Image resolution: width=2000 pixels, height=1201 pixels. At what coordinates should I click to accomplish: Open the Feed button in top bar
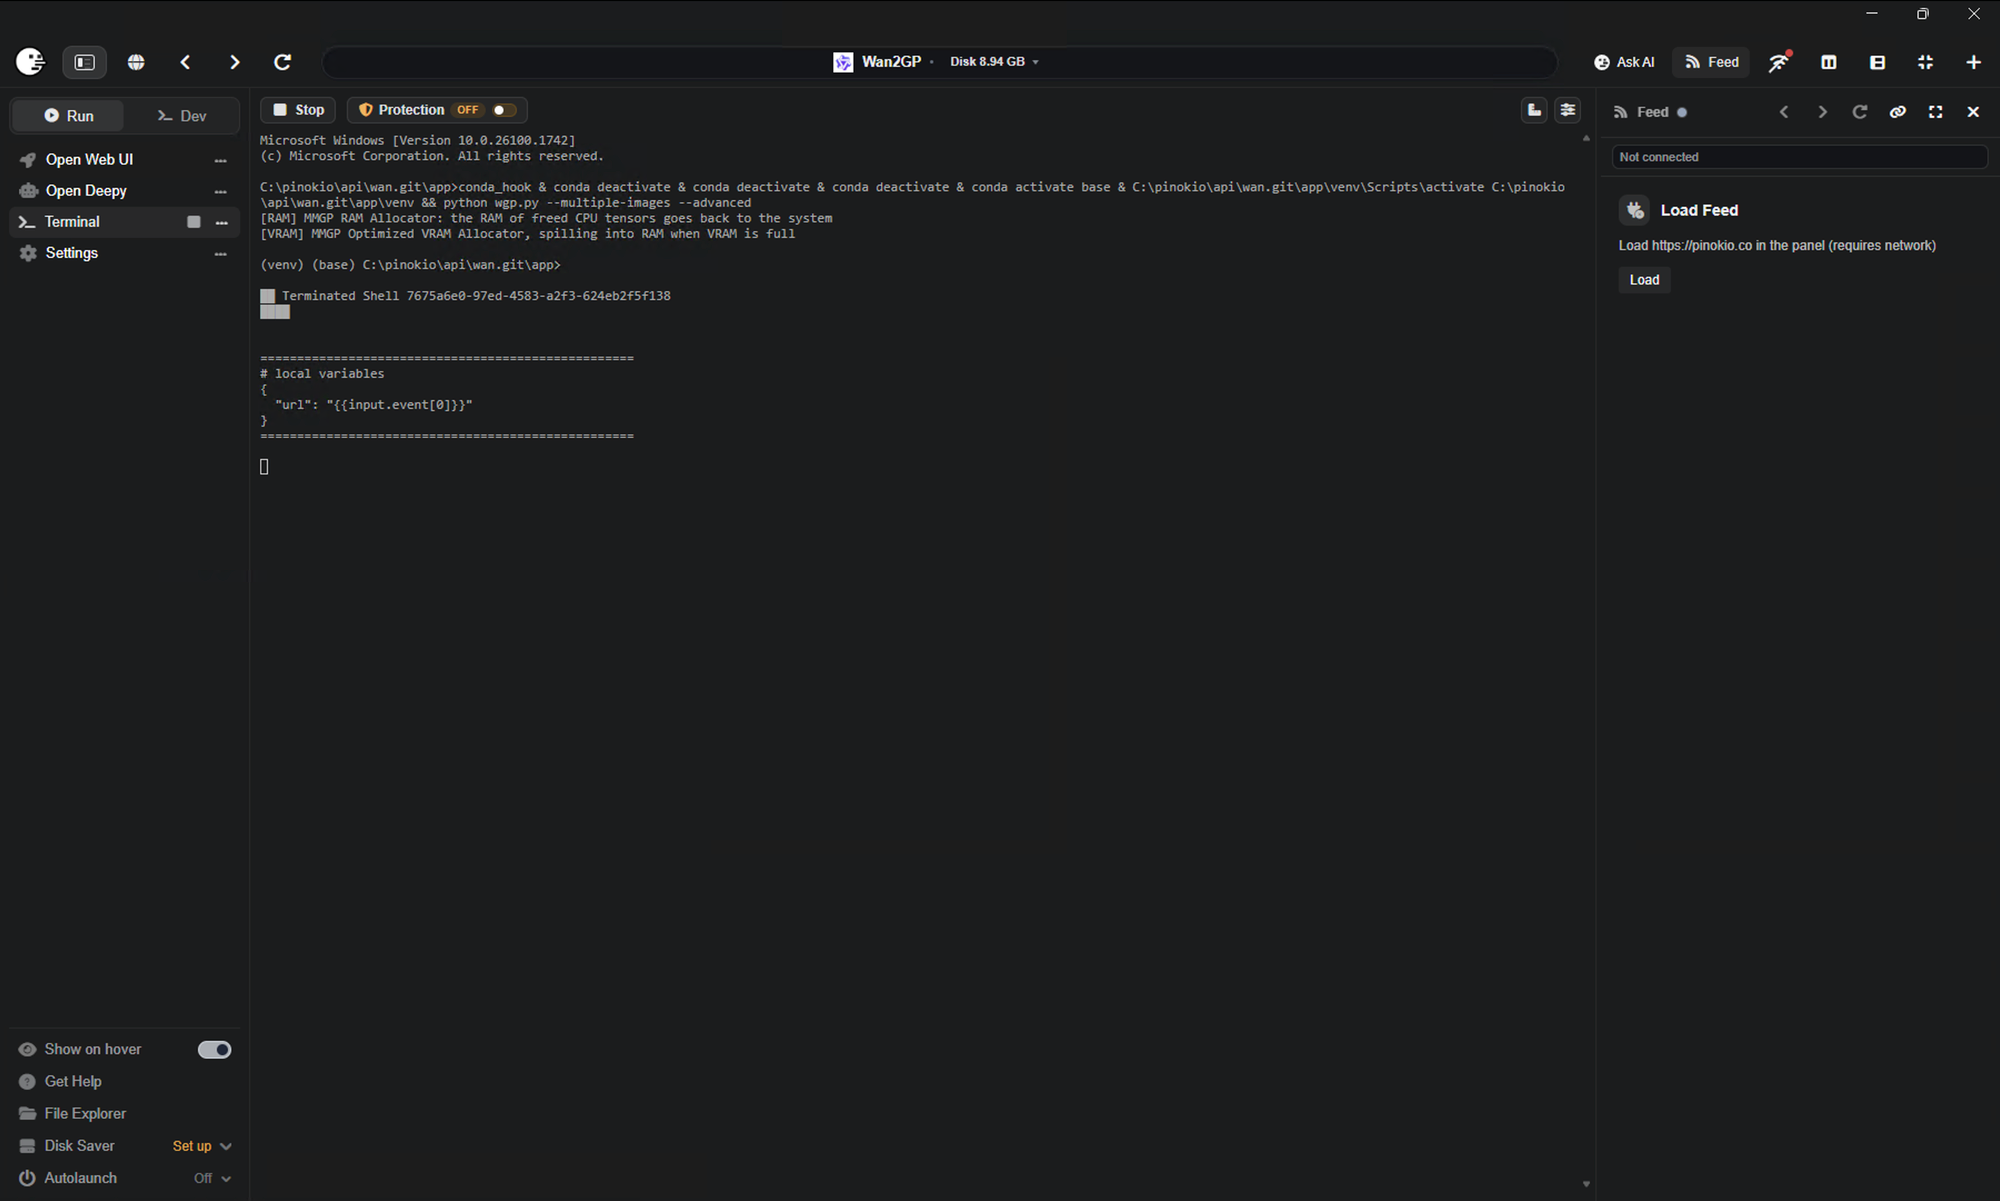(x=1712, y=62)
